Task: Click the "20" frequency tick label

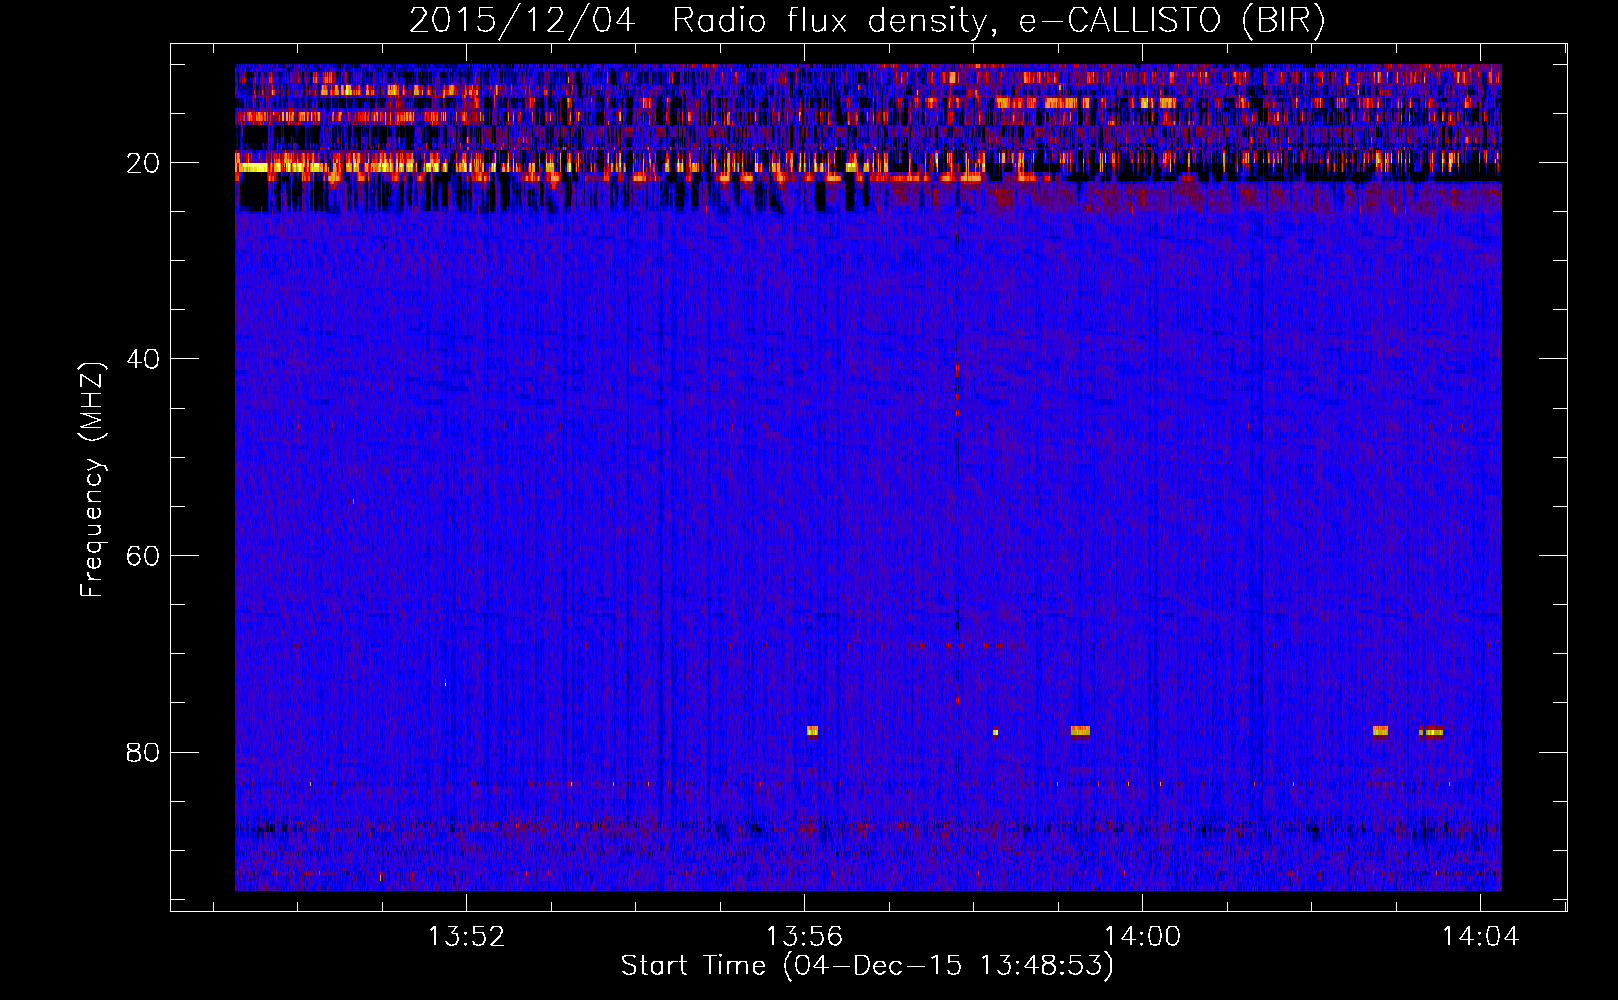Action: coord(144,163)
